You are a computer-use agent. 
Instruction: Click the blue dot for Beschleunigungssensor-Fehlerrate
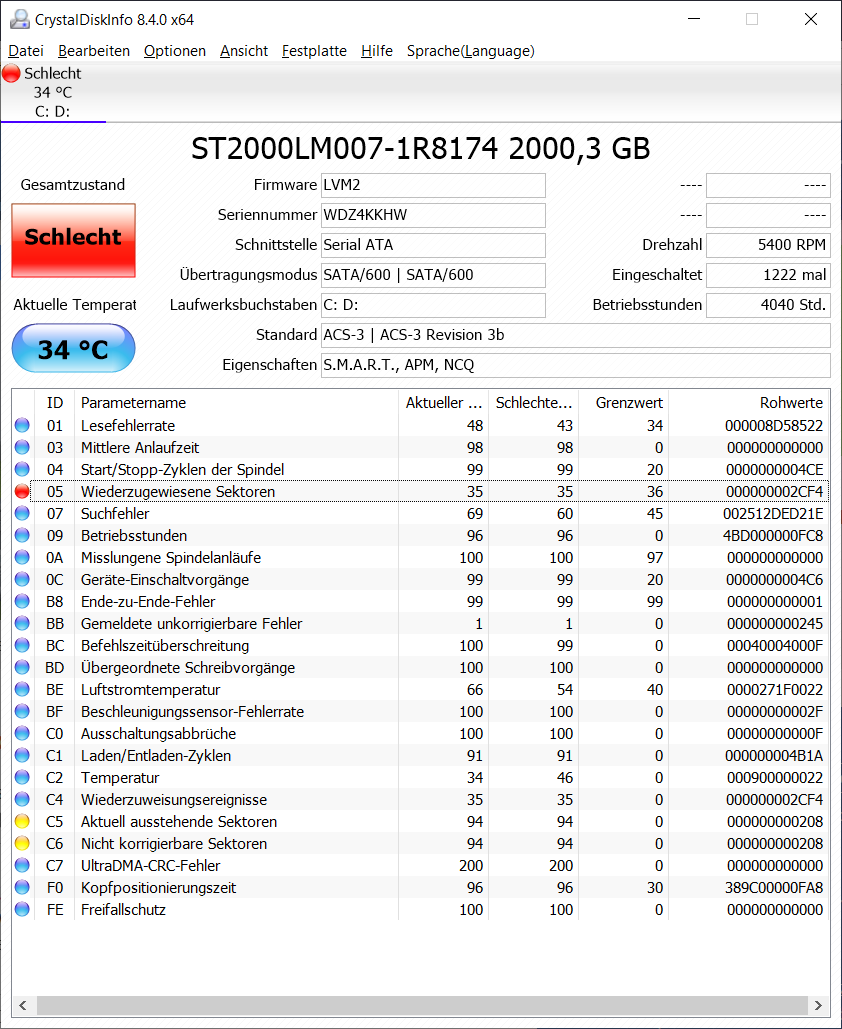click(x=22, y=711)
